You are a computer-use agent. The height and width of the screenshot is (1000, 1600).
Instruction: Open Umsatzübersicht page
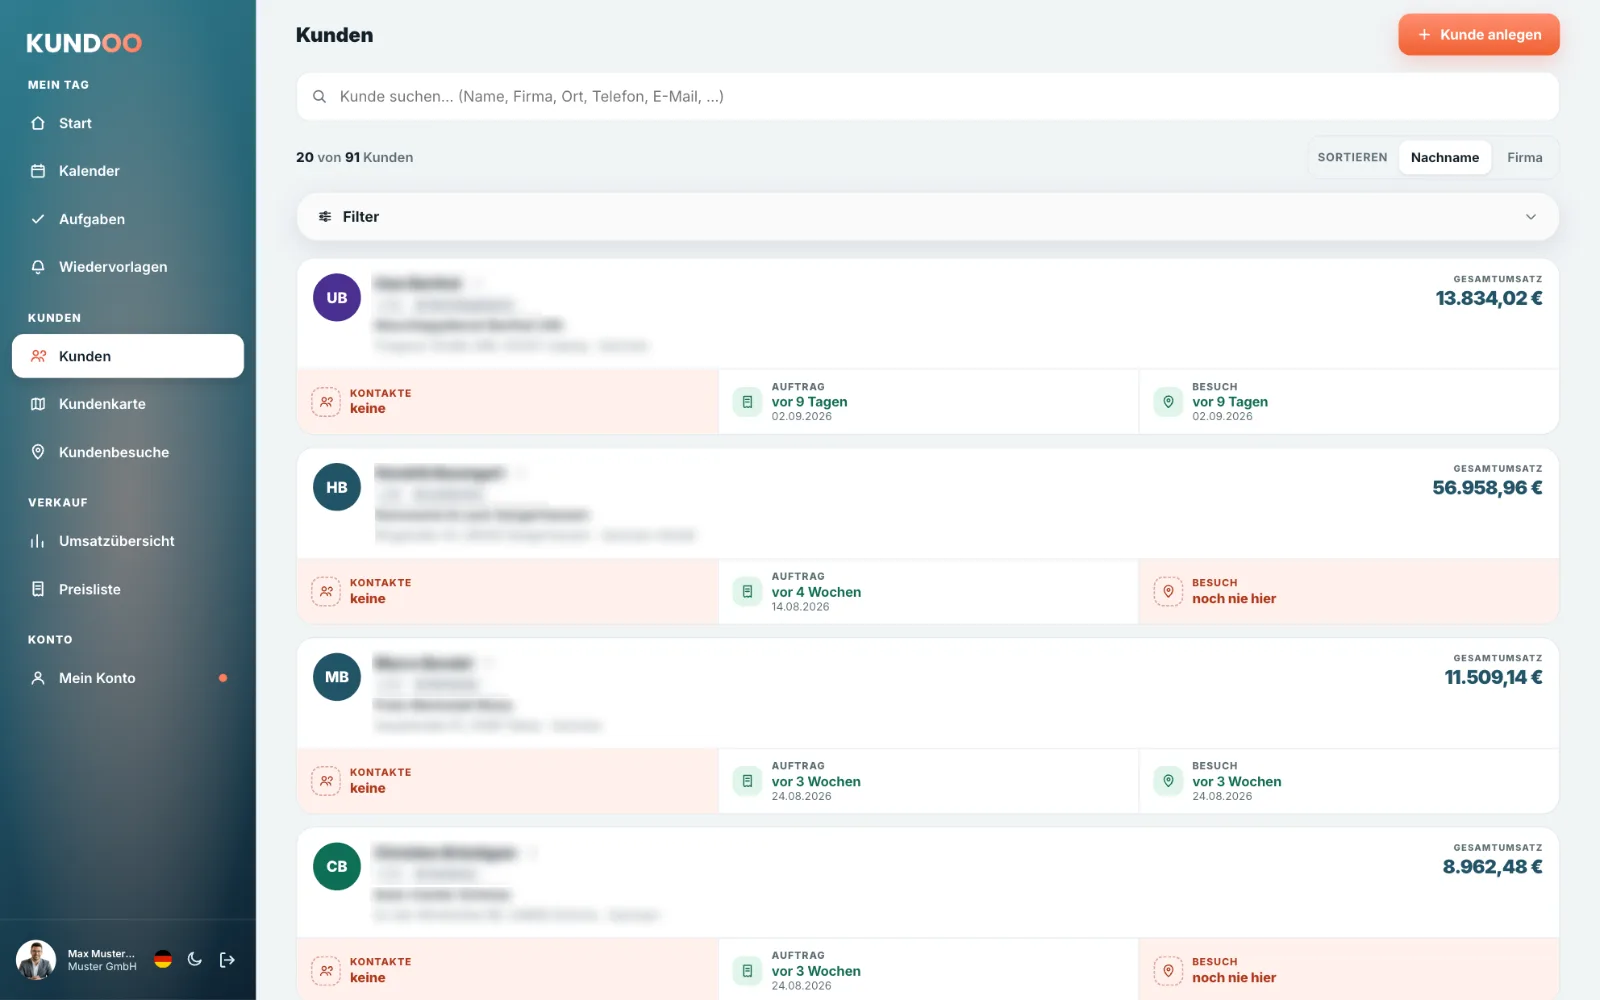(x=128, y=541)
